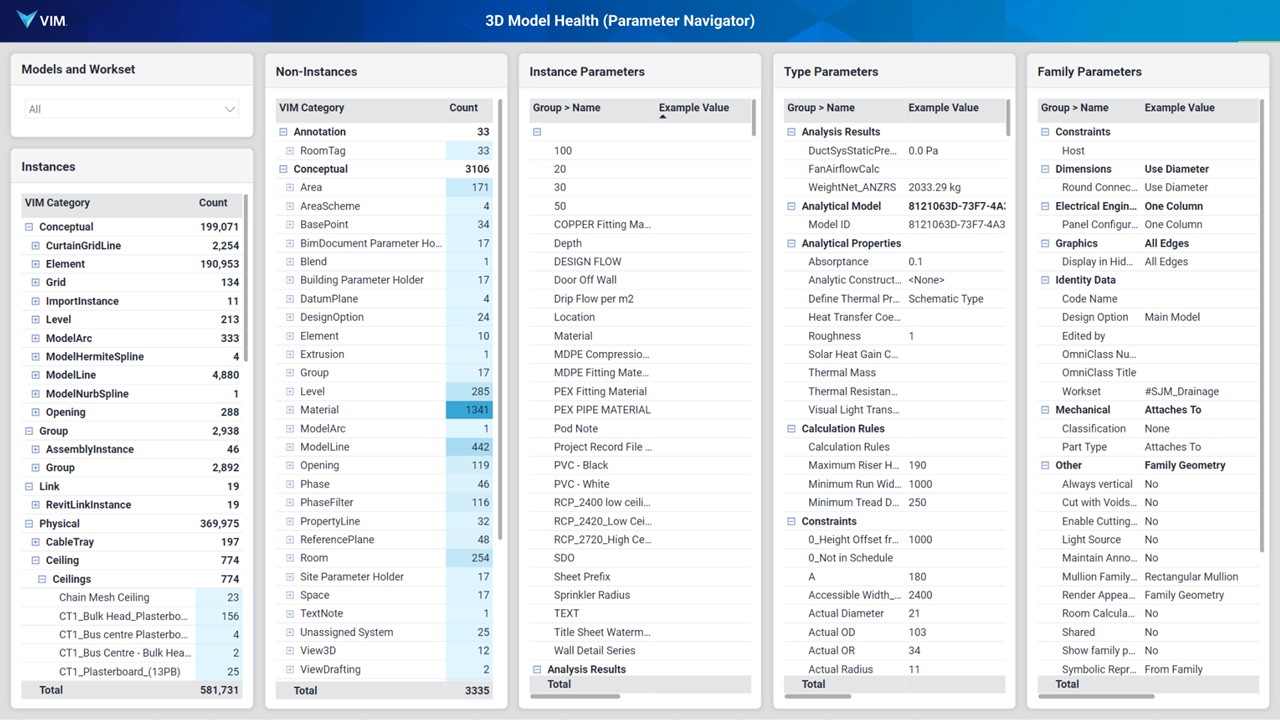Sort by Example Value in Instance Parameters
This screenshot has width=1280, height=720.
click(x=693, y=108)
